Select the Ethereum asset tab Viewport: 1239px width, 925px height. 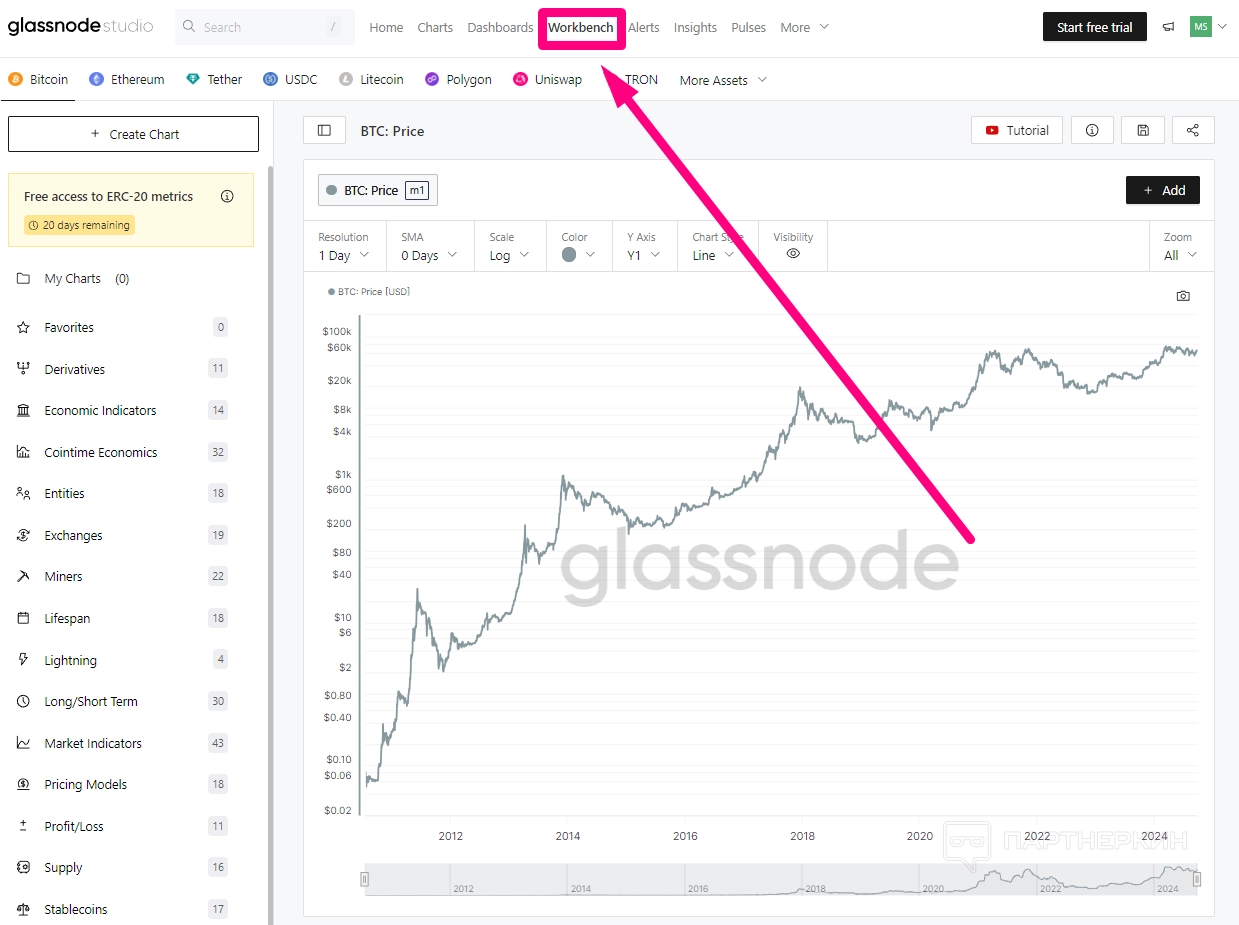(127, 80)
